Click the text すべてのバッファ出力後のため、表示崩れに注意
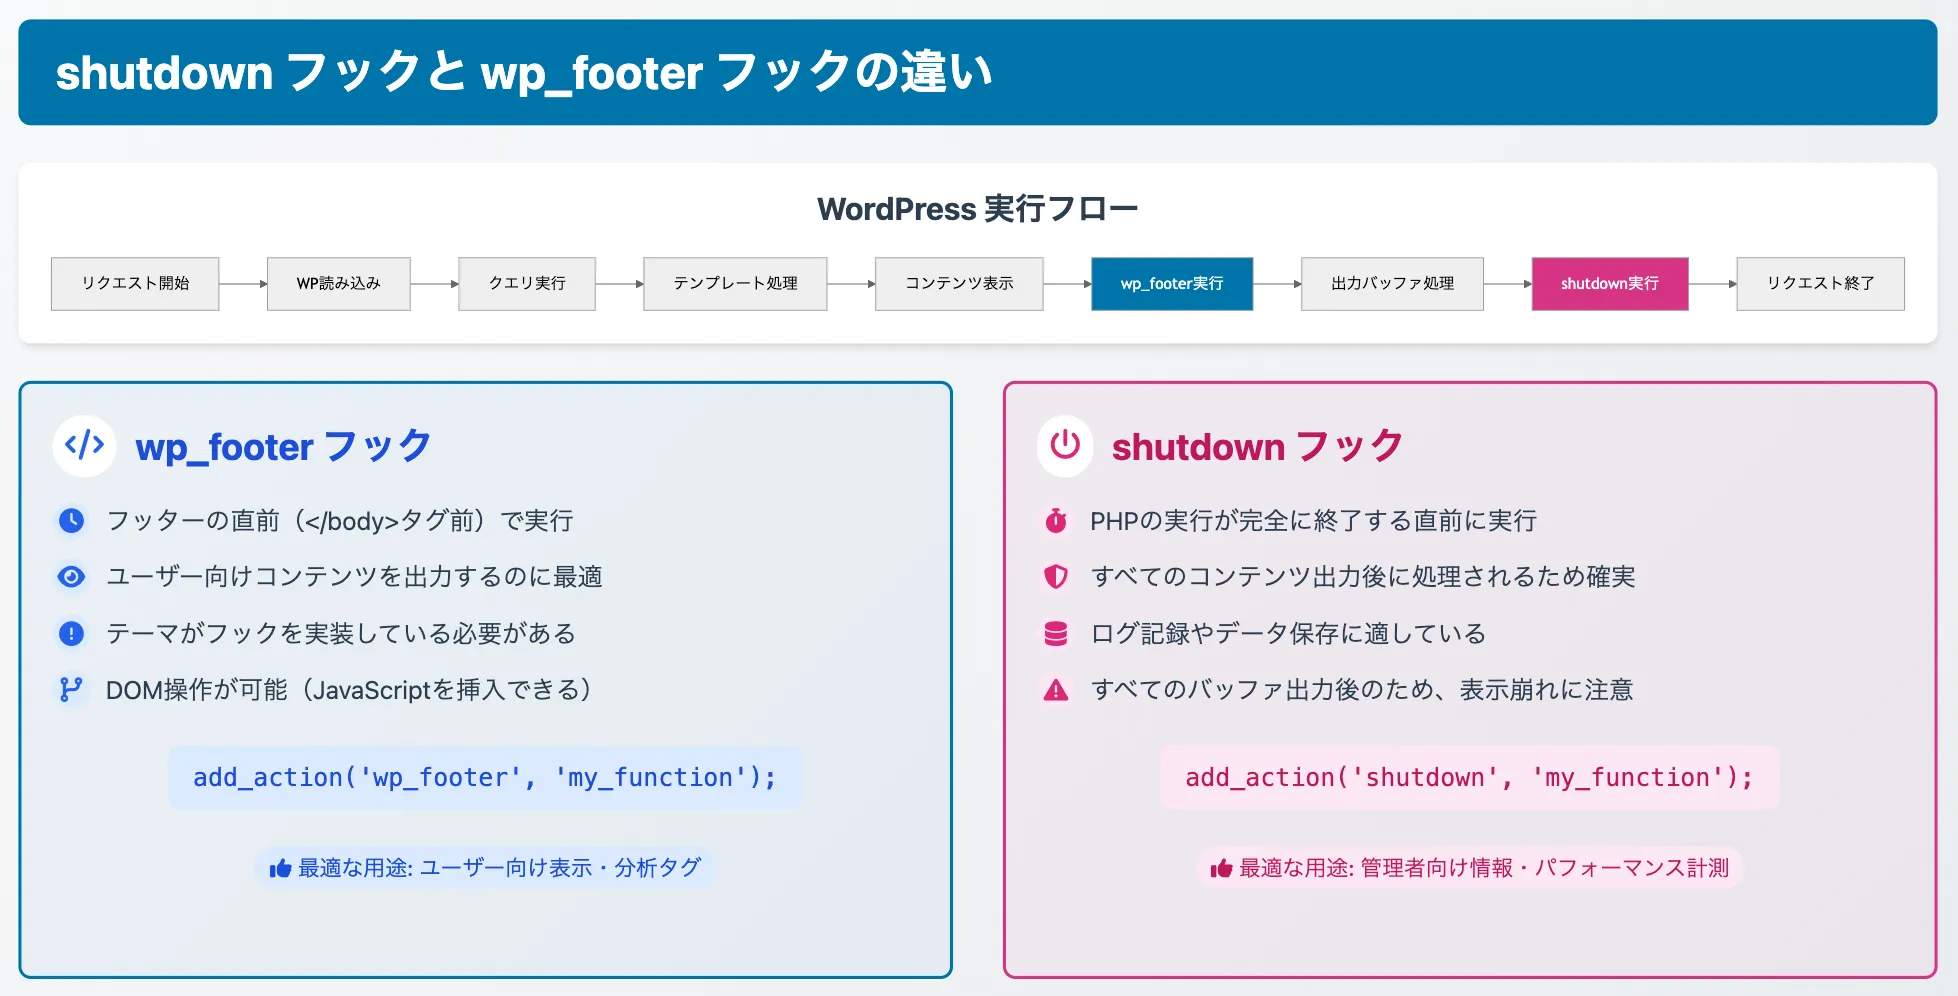Viewport: 1958px width, 996px height. pos(1362,690)
